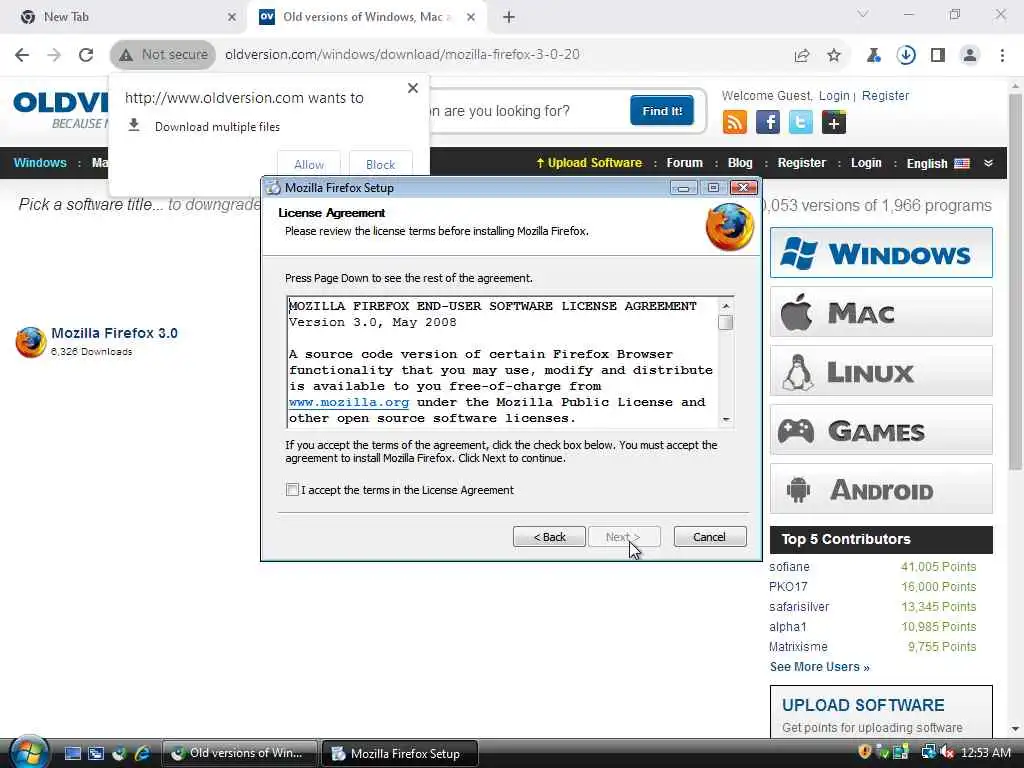1024x768 pixels.
Task: Cancel the Mozilla Firefox Setup
Action: point(709,537)
